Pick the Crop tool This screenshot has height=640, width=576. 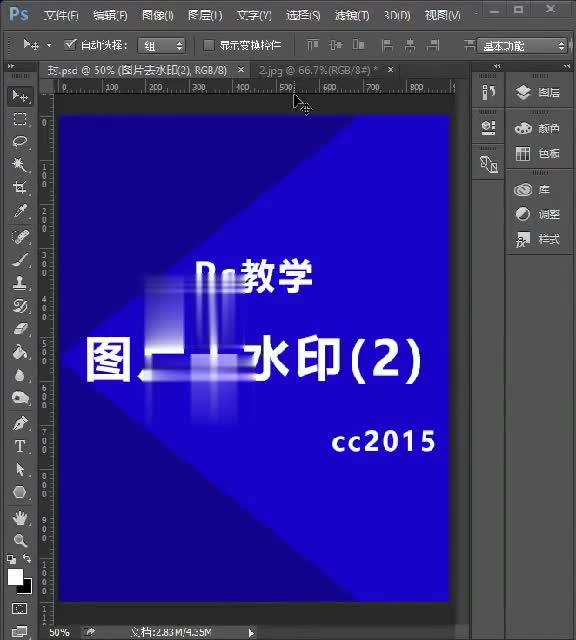(x=20, y=187)
